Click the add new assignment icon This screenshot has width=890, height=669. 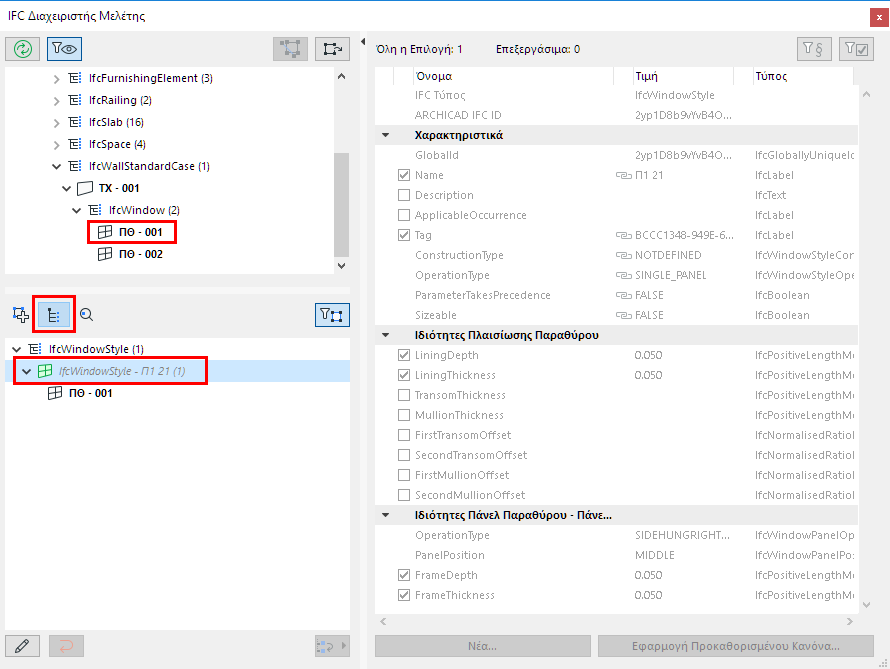click(x=21, y=314)
